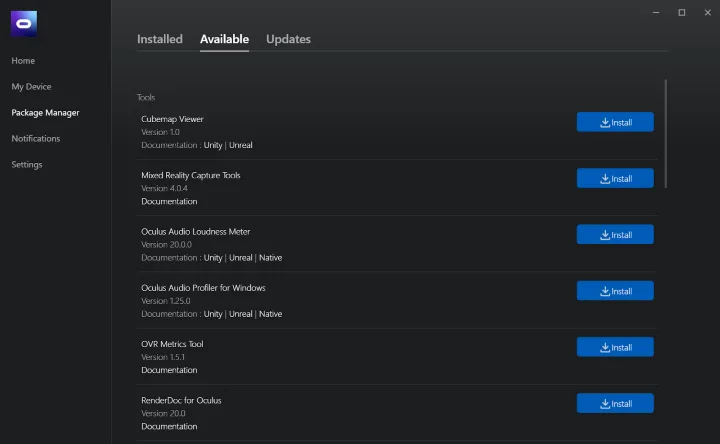Open Native docs for Audio Loudness Meter
Viewport: 720px width, 444px height.
coord(270,258)
